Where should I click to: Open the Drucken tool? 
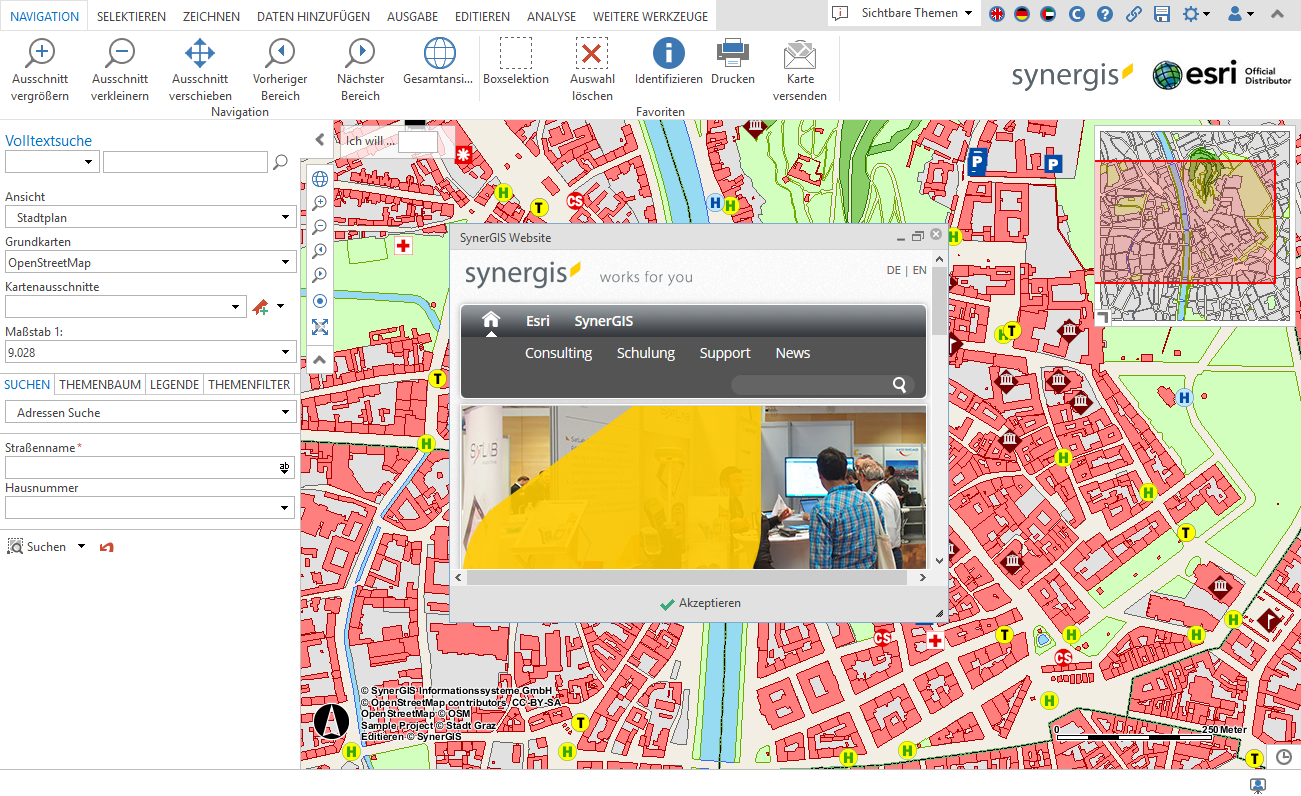[732, 62]
